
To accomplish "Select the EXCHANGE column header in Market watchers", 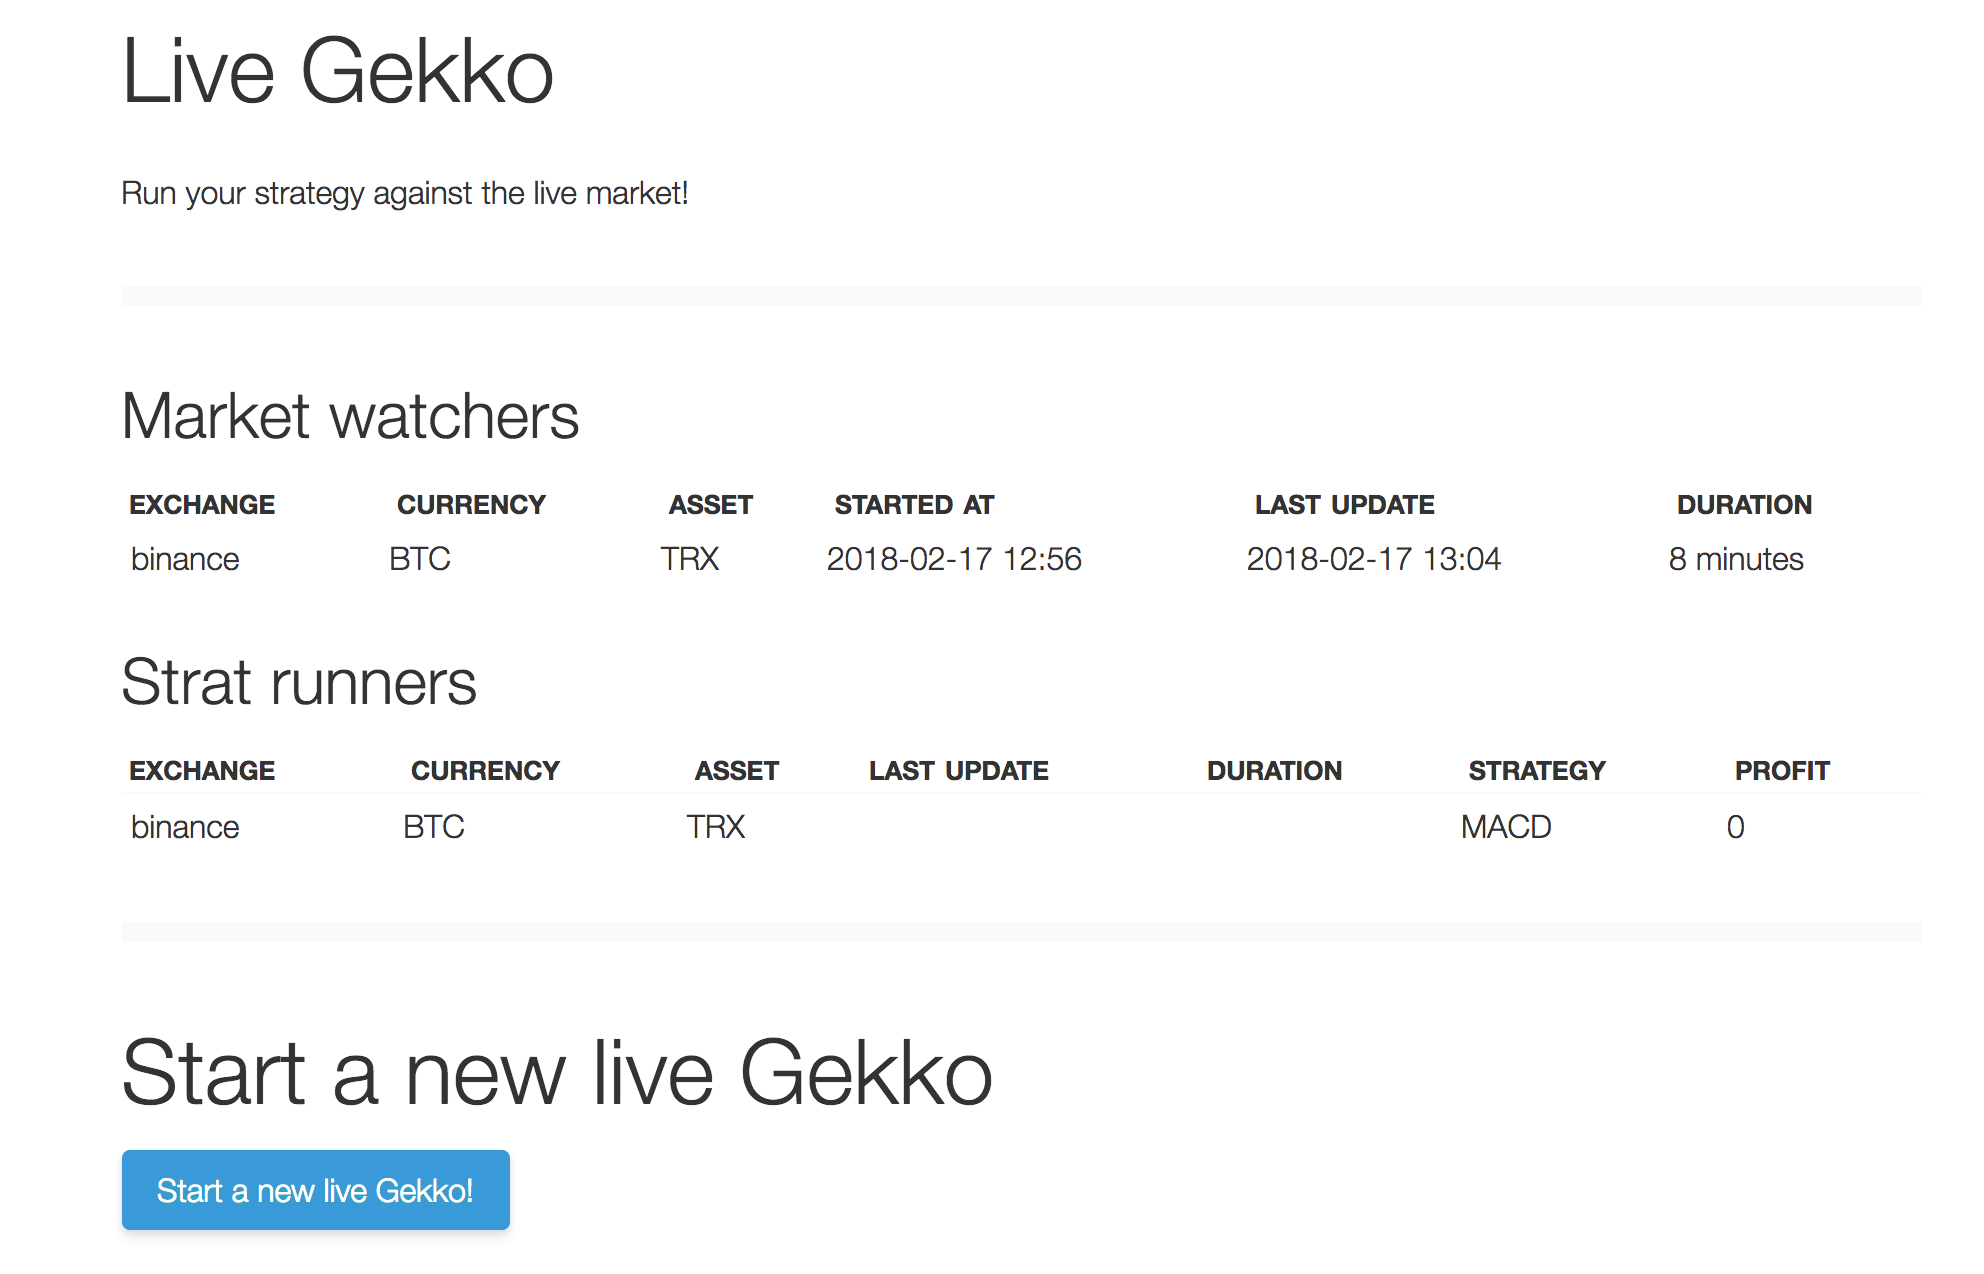I will coord(202,504).
